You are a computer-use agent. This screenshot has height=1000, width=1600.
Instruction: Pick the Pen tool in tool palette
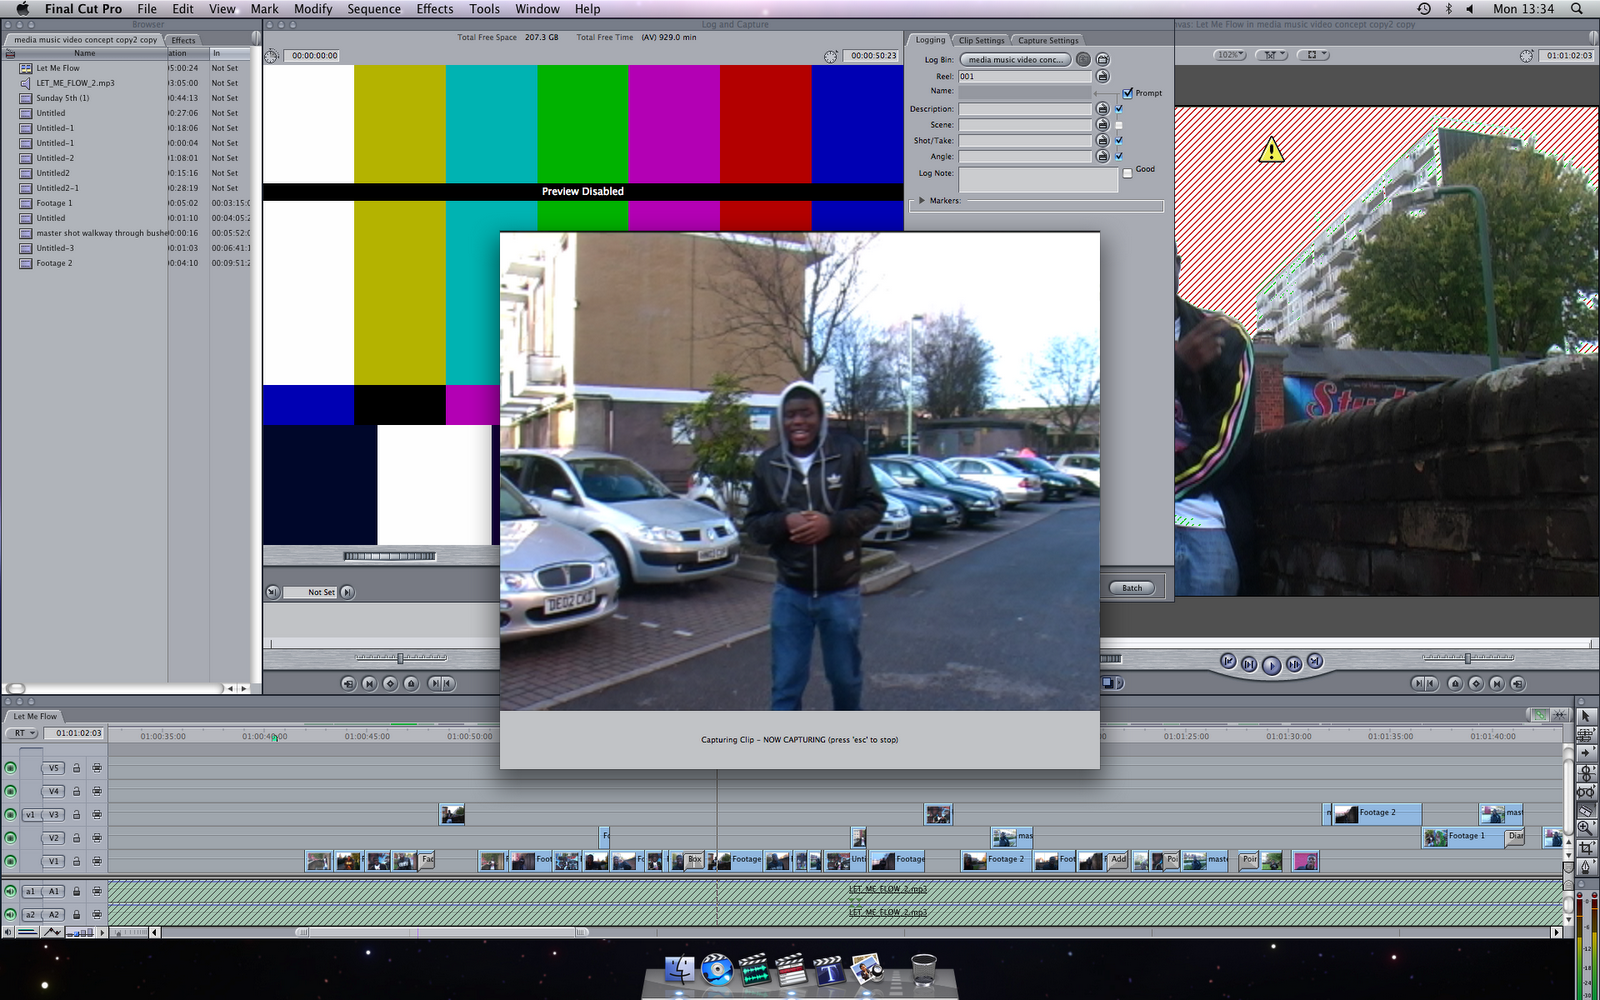point(1585,867)
